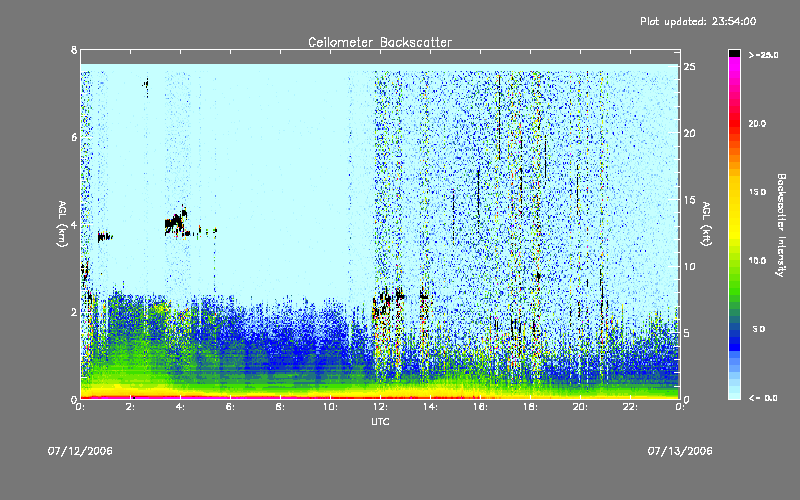Select the "AGL (km)" left axis label
800x500 pixels.
(x=62, y=224)
